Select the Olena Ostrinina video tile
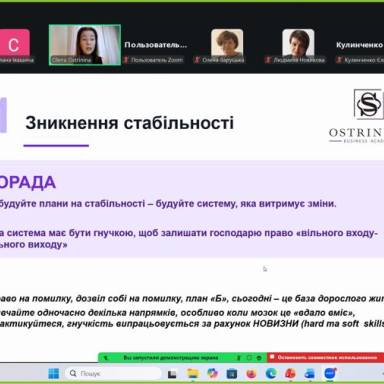This screenshot has height=384, width=384. pyautogui.click(x=85, y=45)
